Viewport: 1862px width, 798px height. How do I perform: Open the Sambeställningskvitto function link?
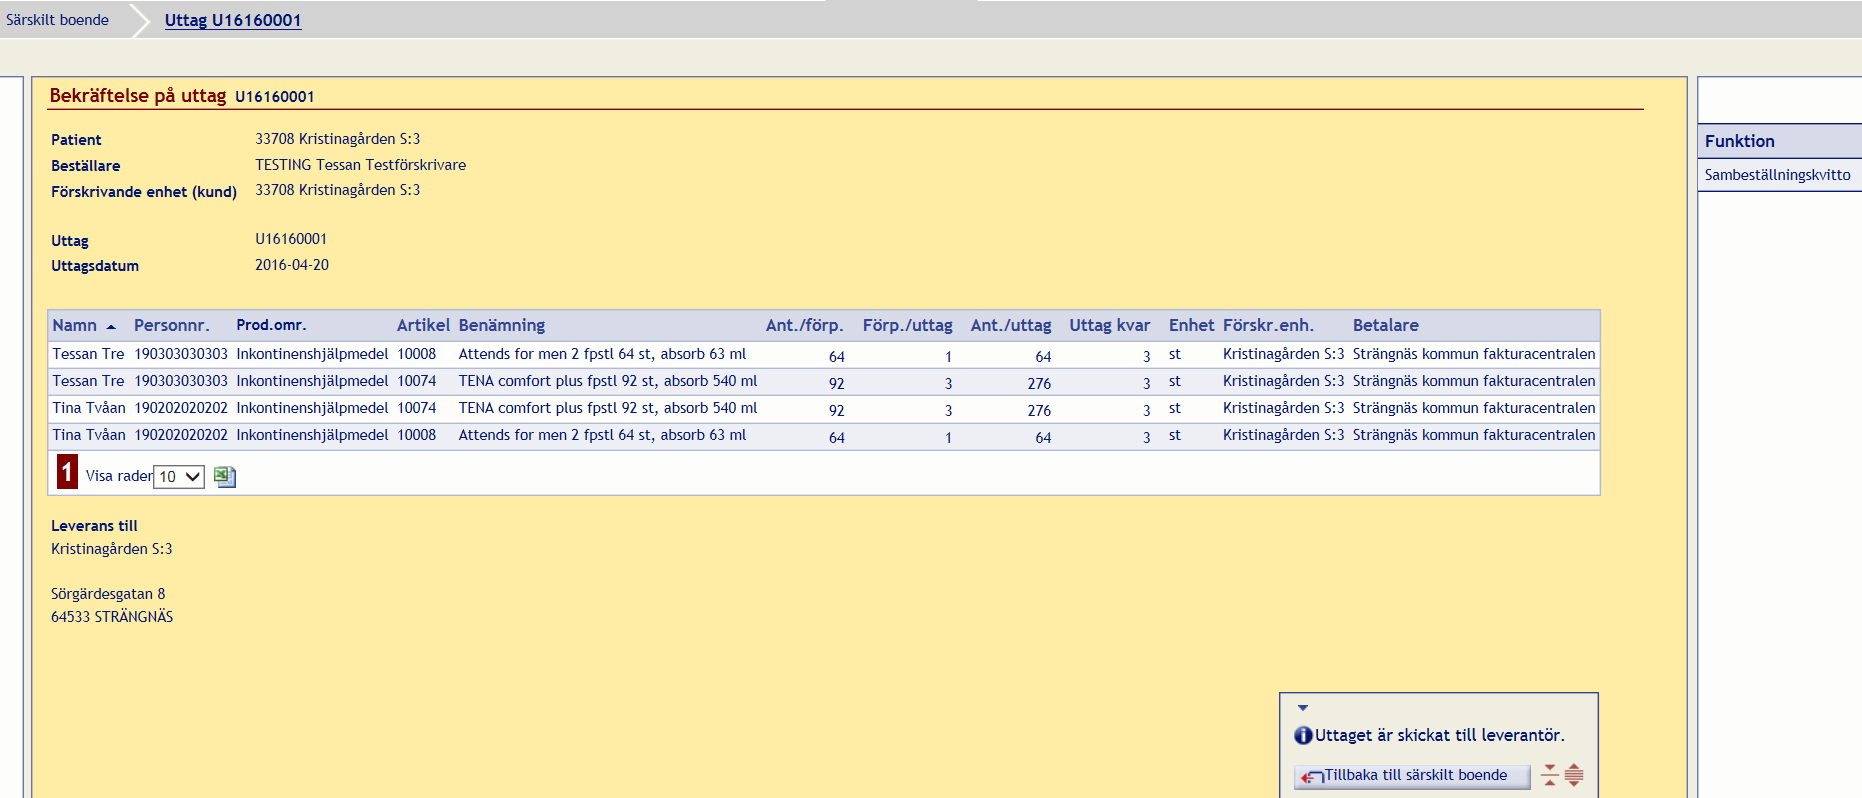[x=1777, y=175]
